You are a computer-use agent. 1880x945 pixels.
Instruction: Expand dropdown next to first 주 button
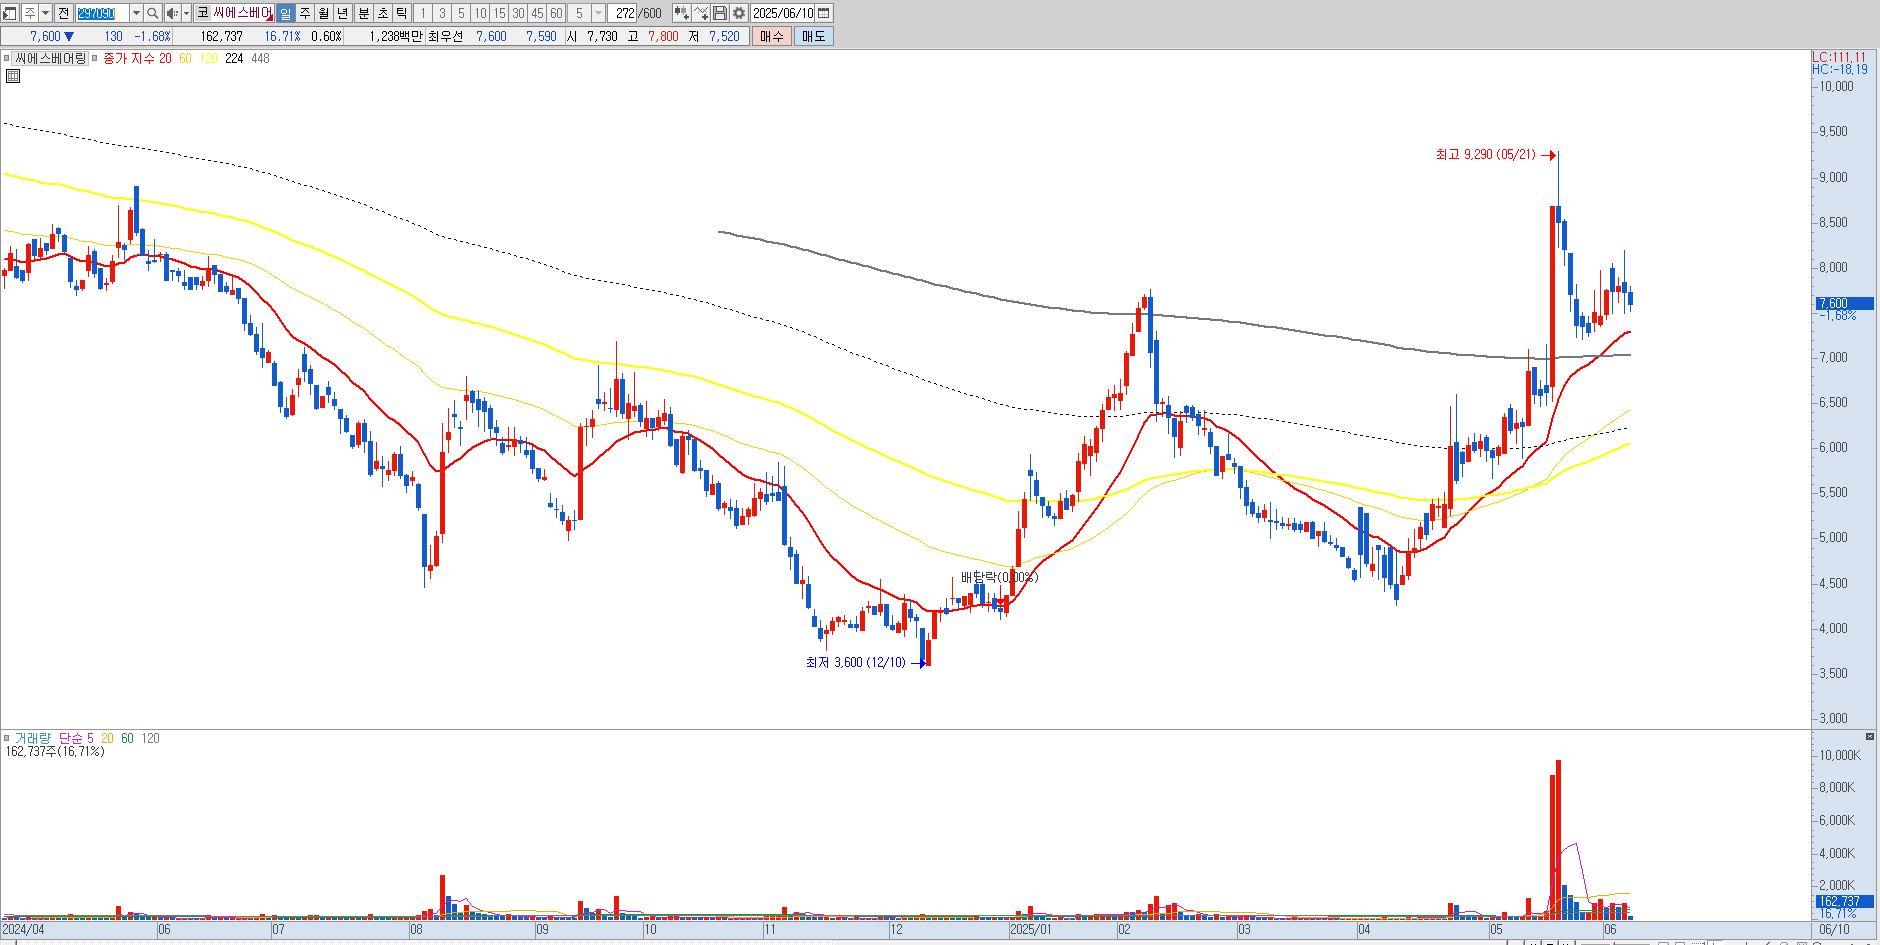pyautogui.click(x=46, y=13)
